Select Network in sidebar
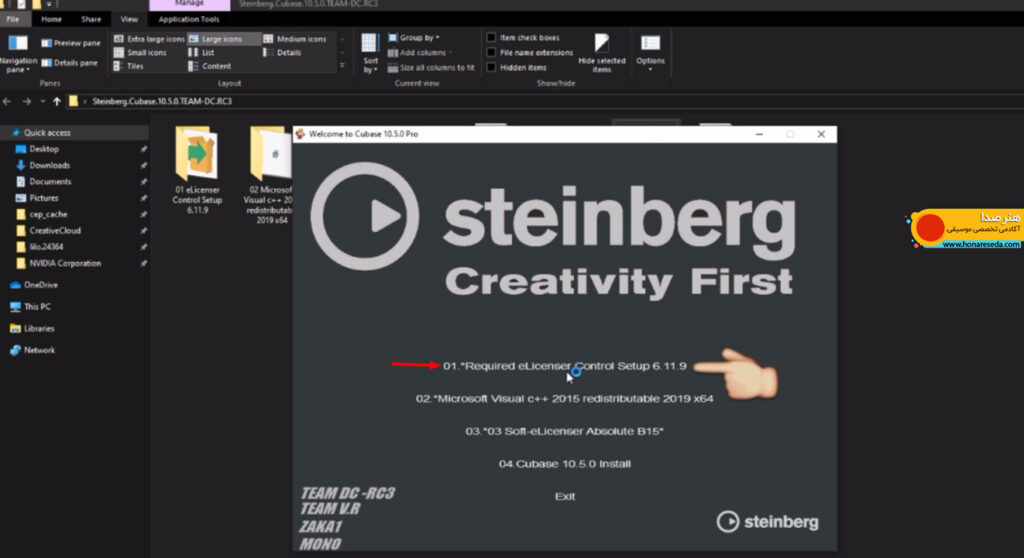1024x558 pixels. [39, 350]
